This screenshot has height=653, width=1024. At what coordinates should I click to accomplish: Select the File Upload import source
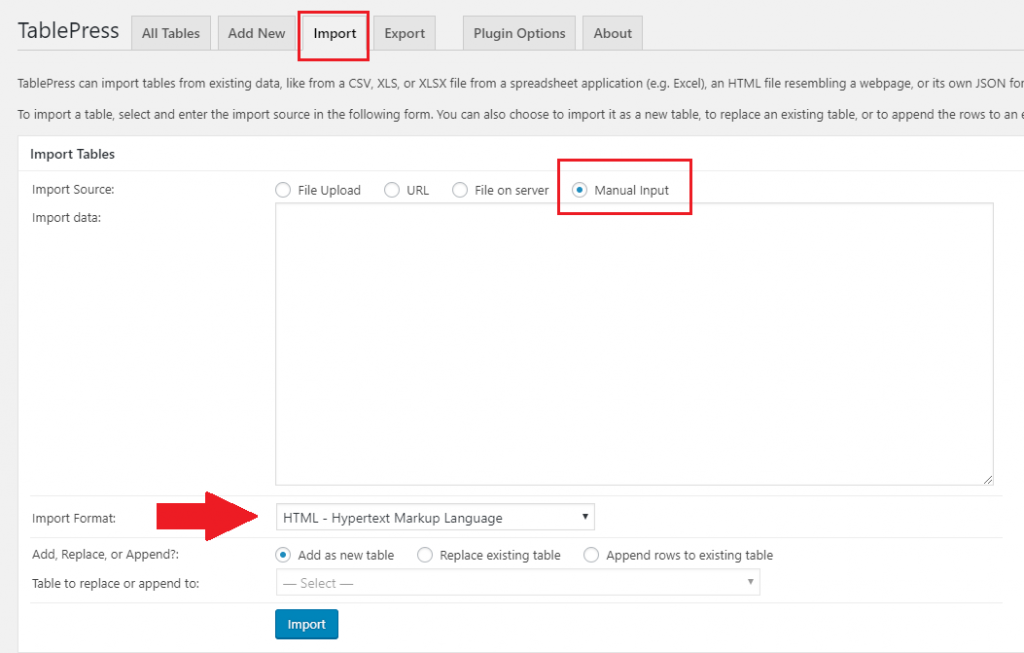coord(282,189)
